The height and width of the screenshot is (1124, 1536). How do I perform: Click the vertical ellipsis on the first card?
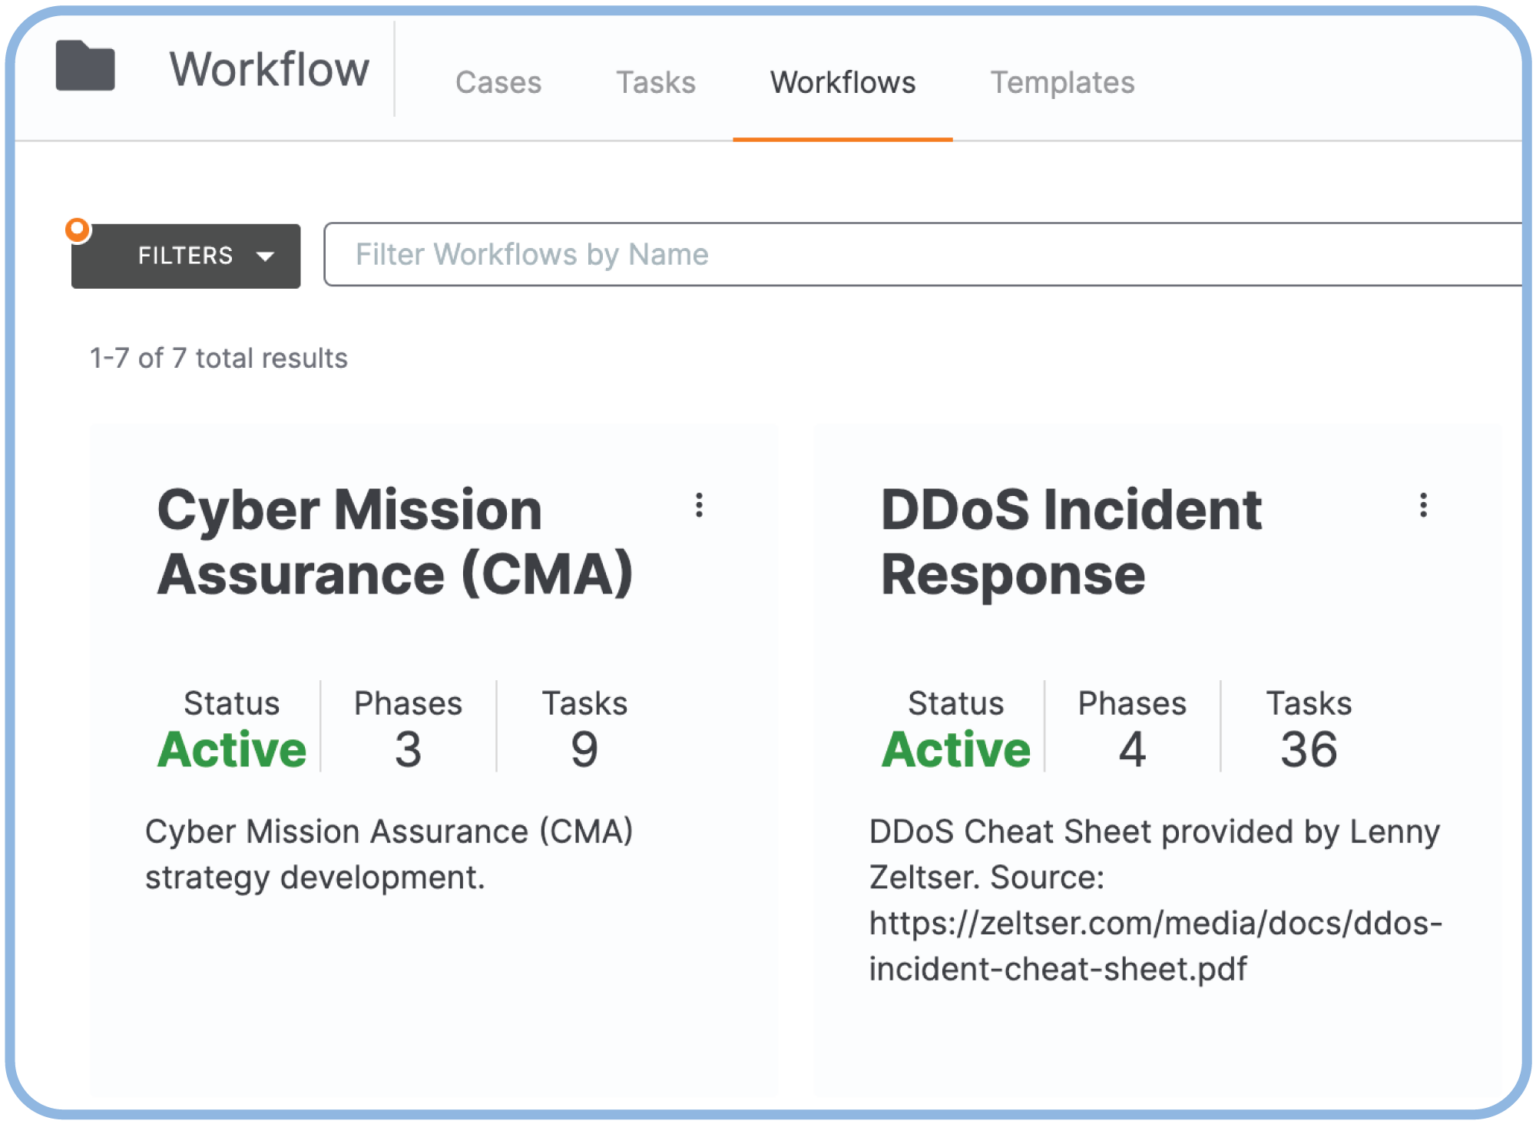pos(700,507)
